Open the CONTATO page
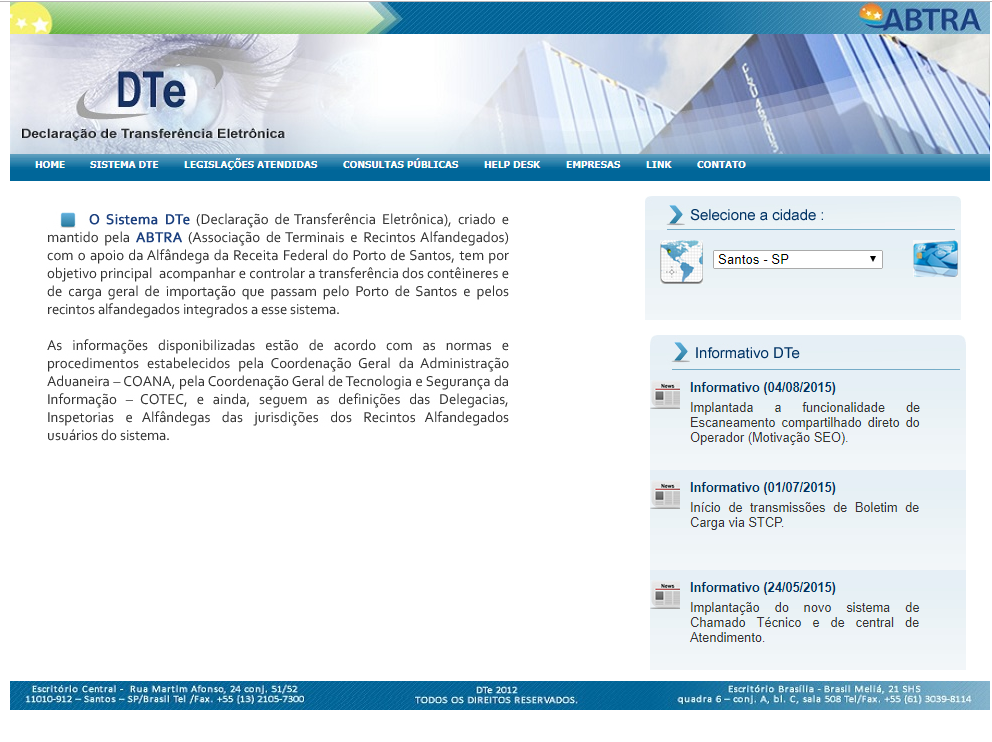This screenshot has height=742, width=992. point(720,165)
